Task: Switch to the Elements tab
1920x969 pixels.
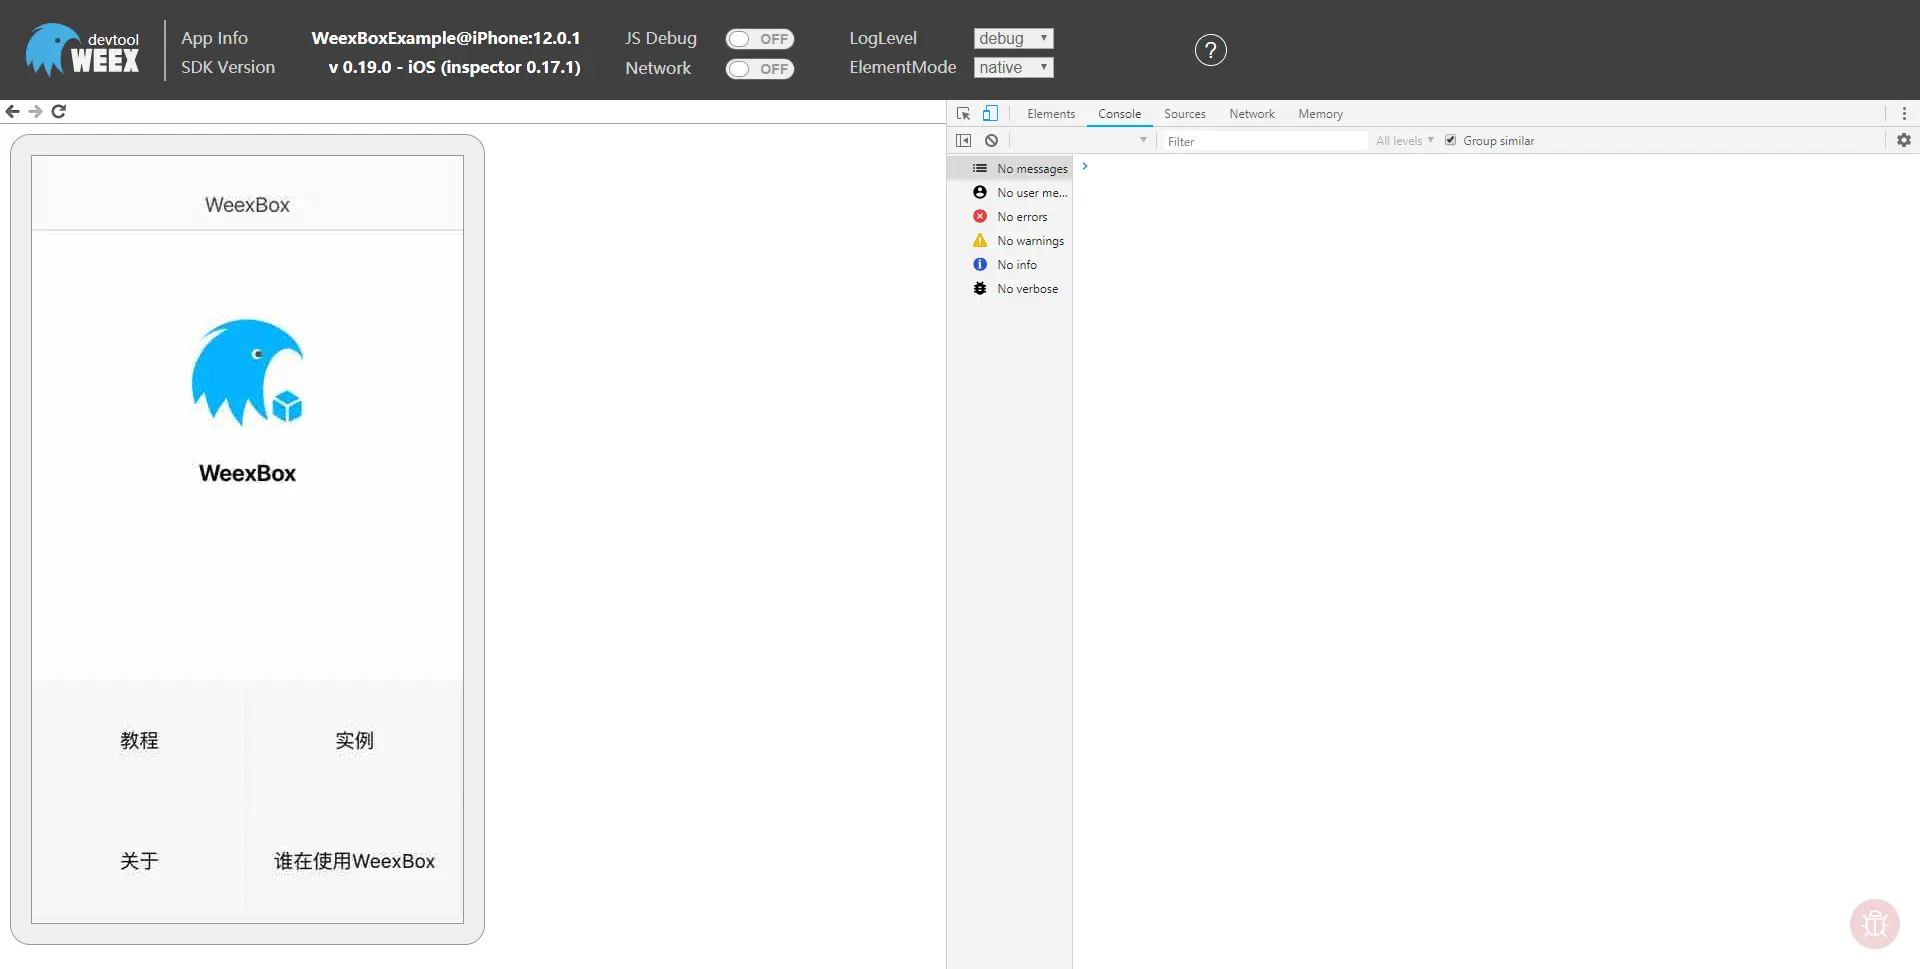Action: 1051,114
